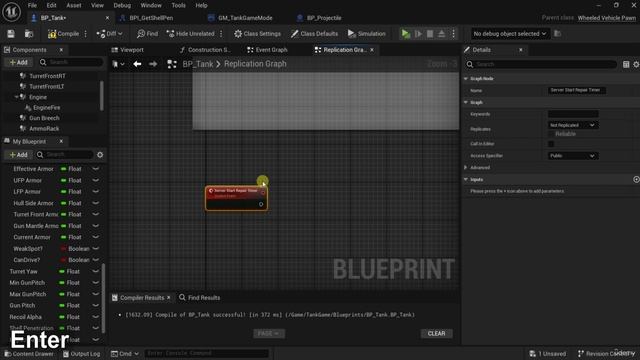Start Simulation mode
This screenshot has height=360, width=640.
(367, 34)
